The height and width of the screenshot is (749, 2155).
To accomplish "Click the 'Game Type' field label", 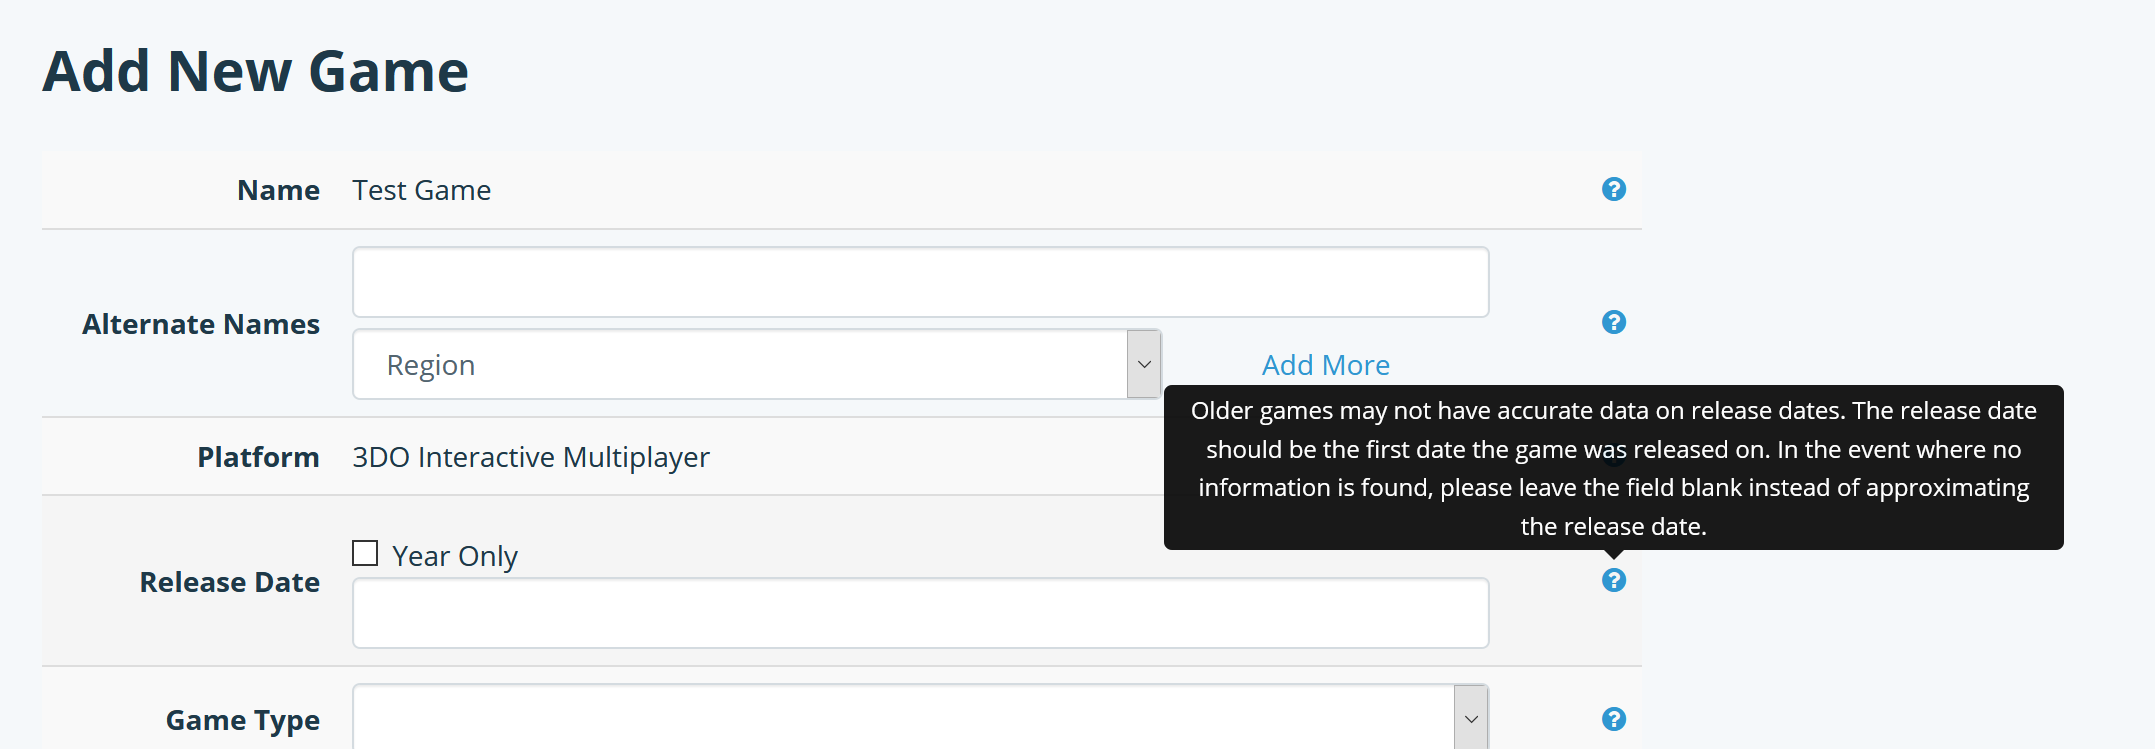I will pos(243,720).
